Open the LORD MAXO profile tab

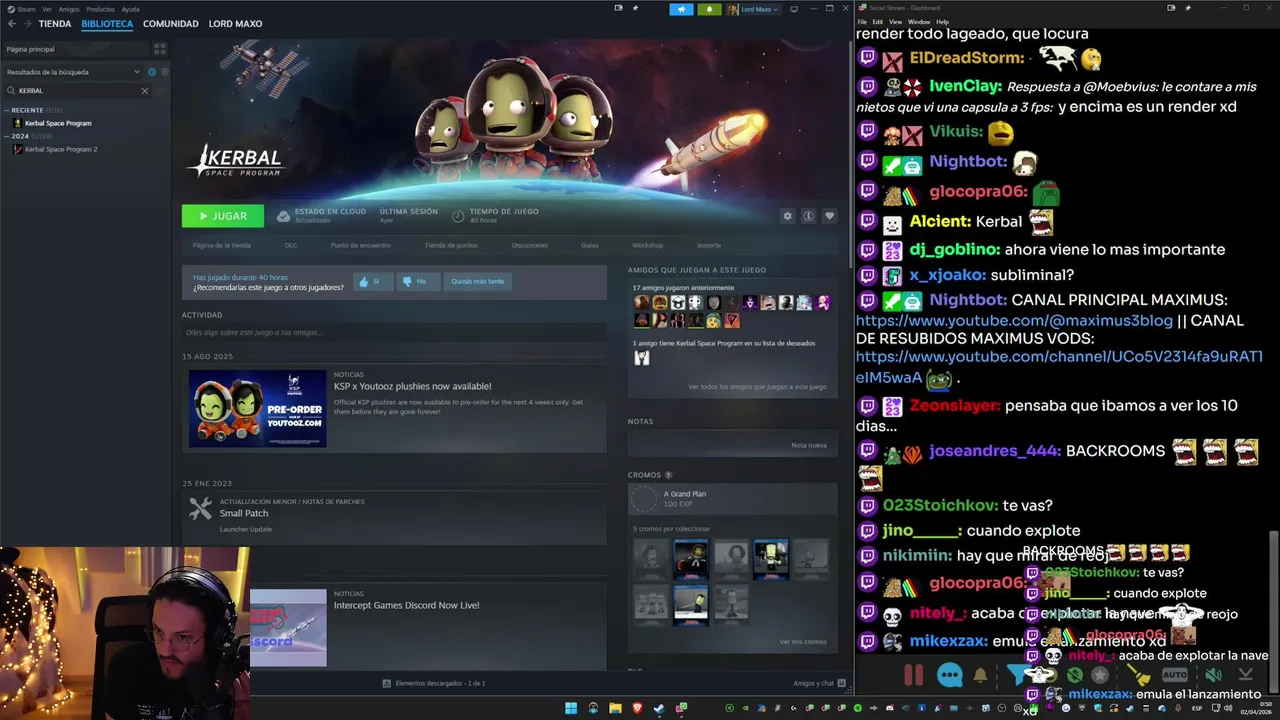[235, 24]
